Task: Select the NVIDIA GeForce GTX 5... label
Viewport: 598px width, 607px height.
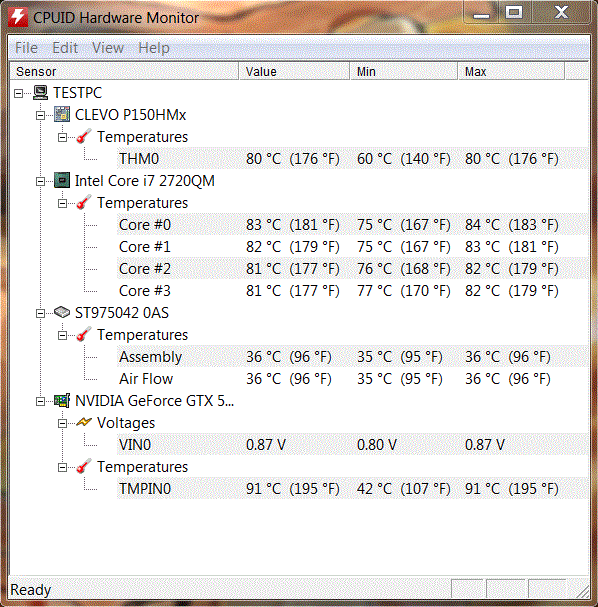Action: pyautogui.click(x=154, y=401)
